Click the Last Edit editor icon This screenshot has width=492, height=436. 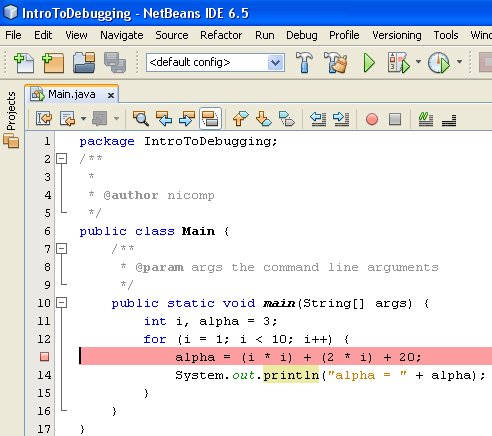tap(44, 118)
